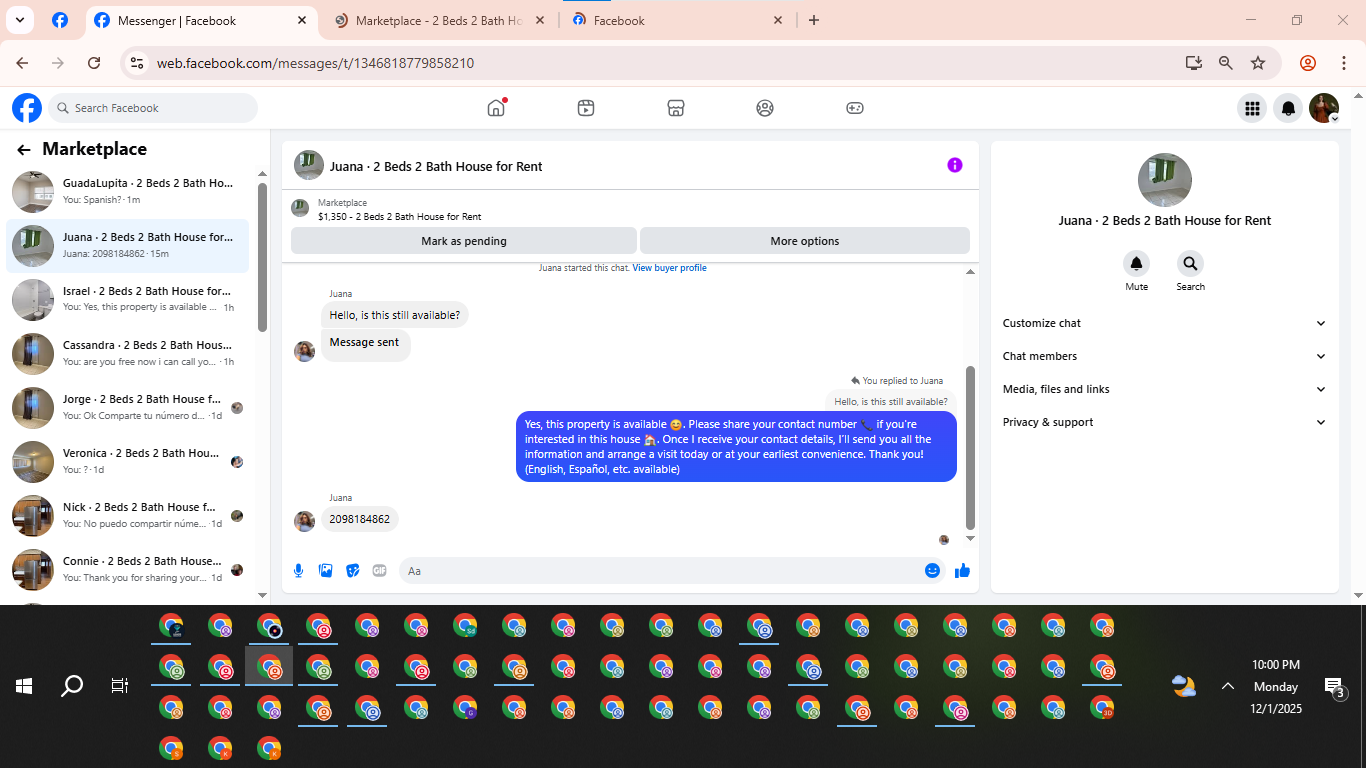This screenshot has height=768, width=1366.
Task: Switch to the pinned Facebook tab
Action: 60,20
